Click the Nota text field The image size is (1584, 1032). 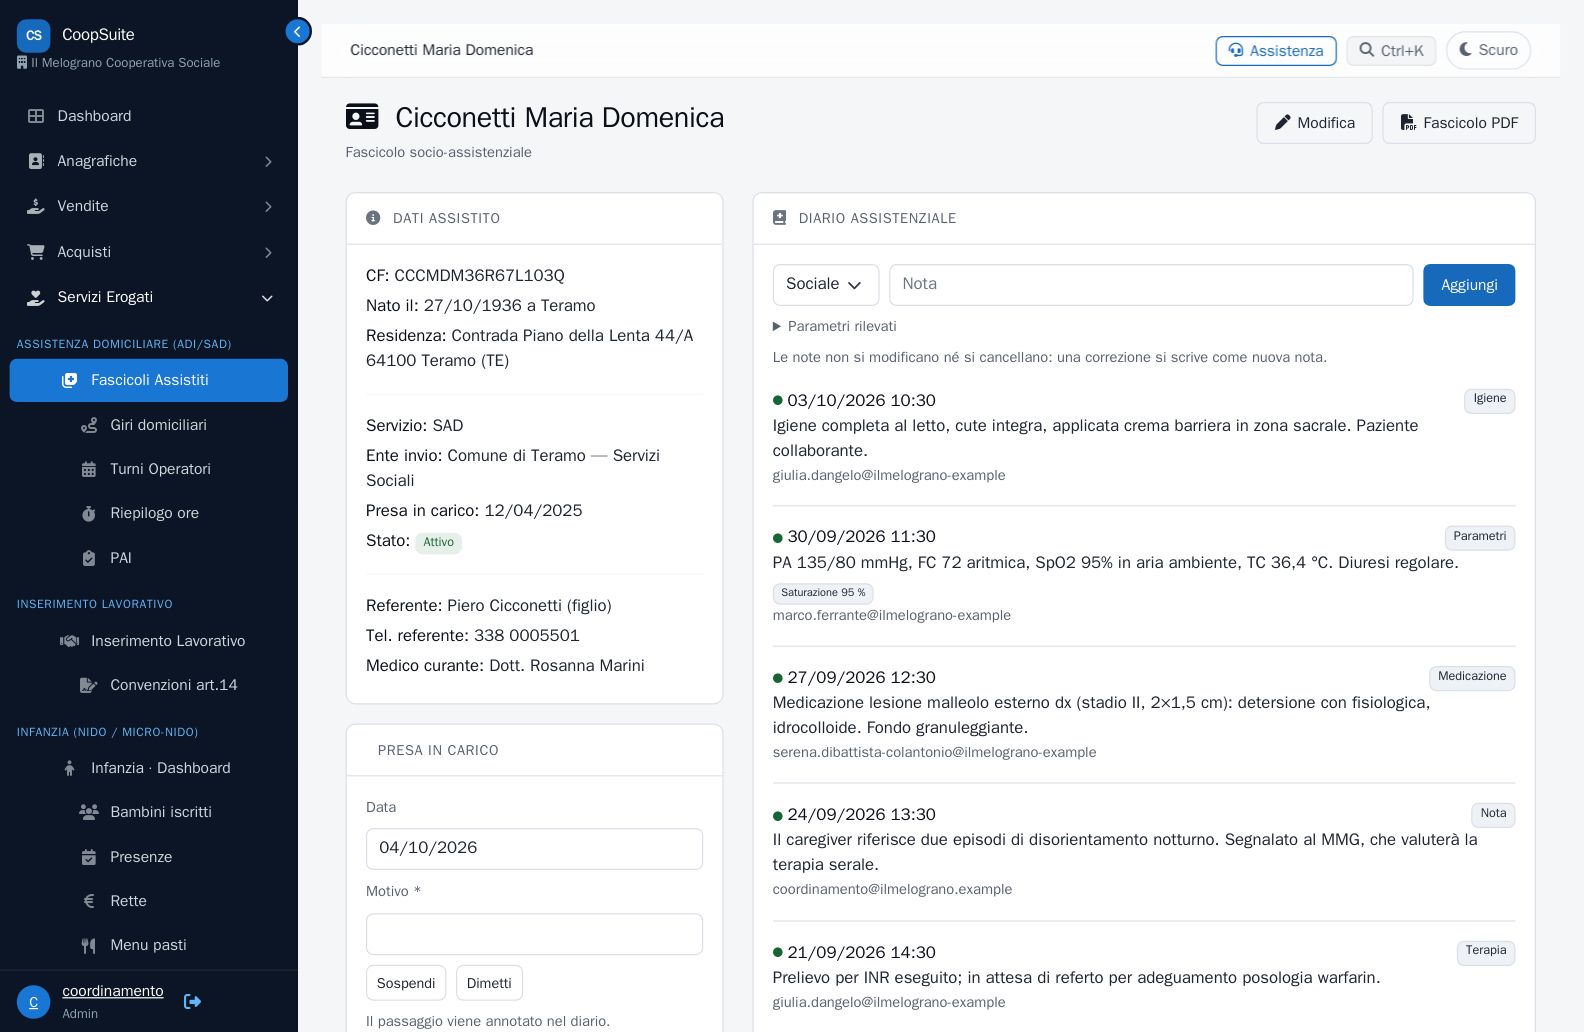click(x=1151, y=285)
